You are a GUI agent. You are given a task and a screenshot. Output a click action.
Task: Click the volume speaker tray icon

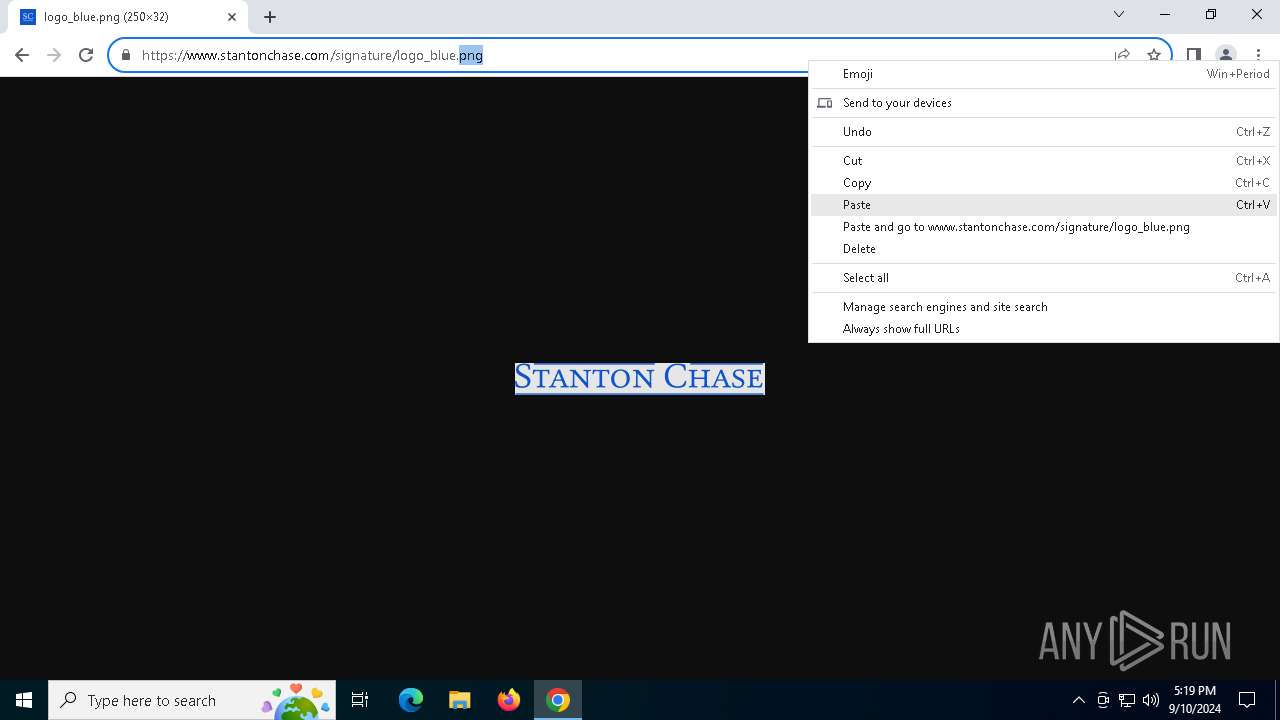coord(1151,700)
